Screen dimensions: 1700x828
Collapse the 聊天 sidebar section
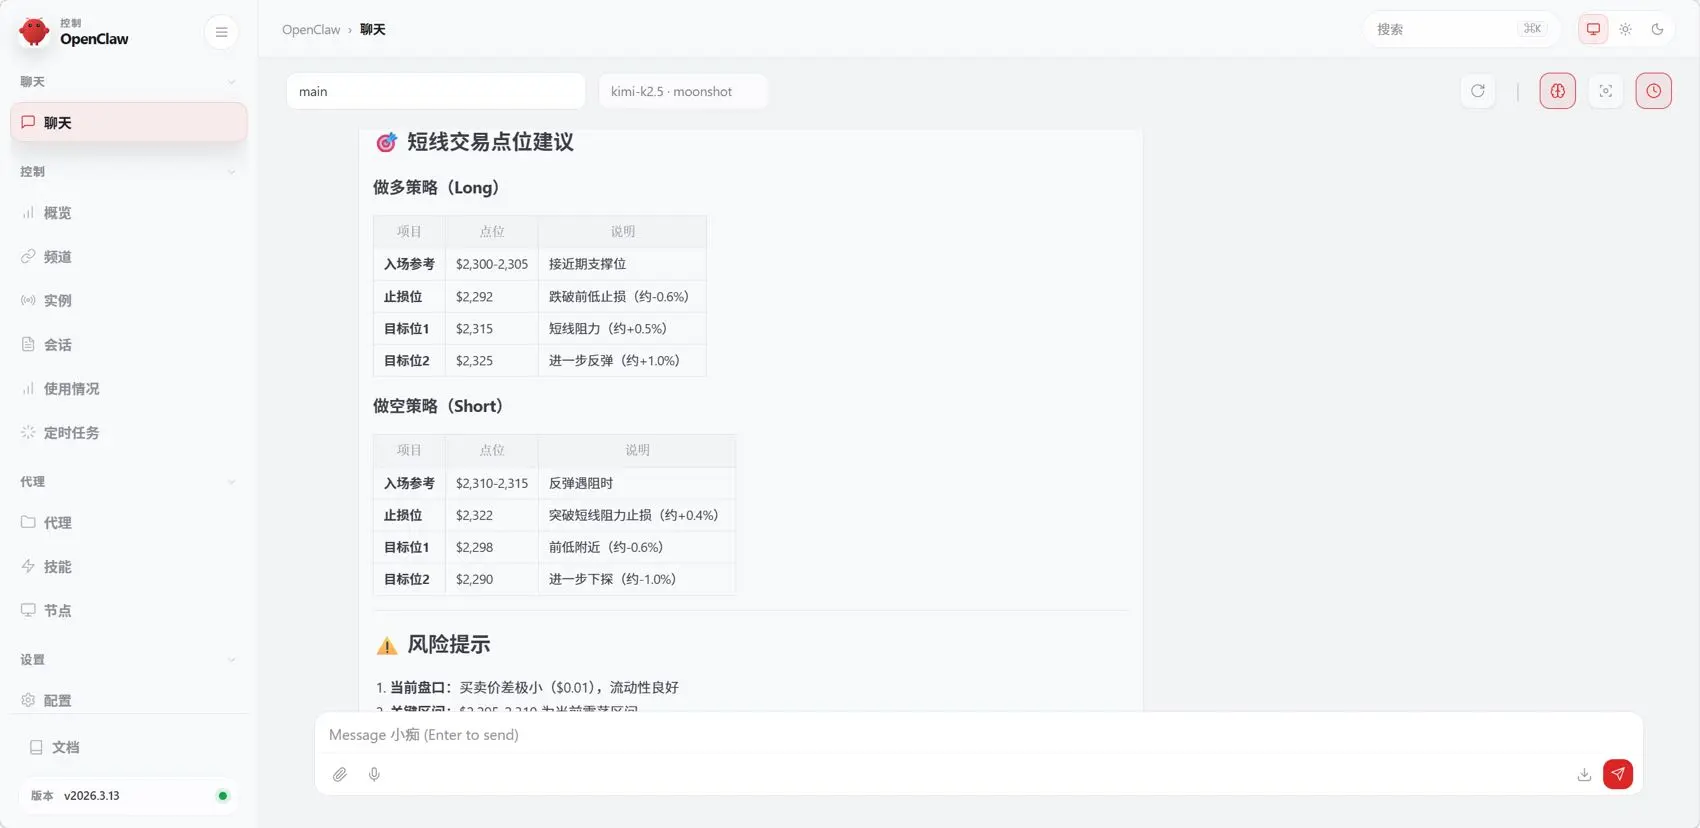pyautogui.click(x=129, y=82)
